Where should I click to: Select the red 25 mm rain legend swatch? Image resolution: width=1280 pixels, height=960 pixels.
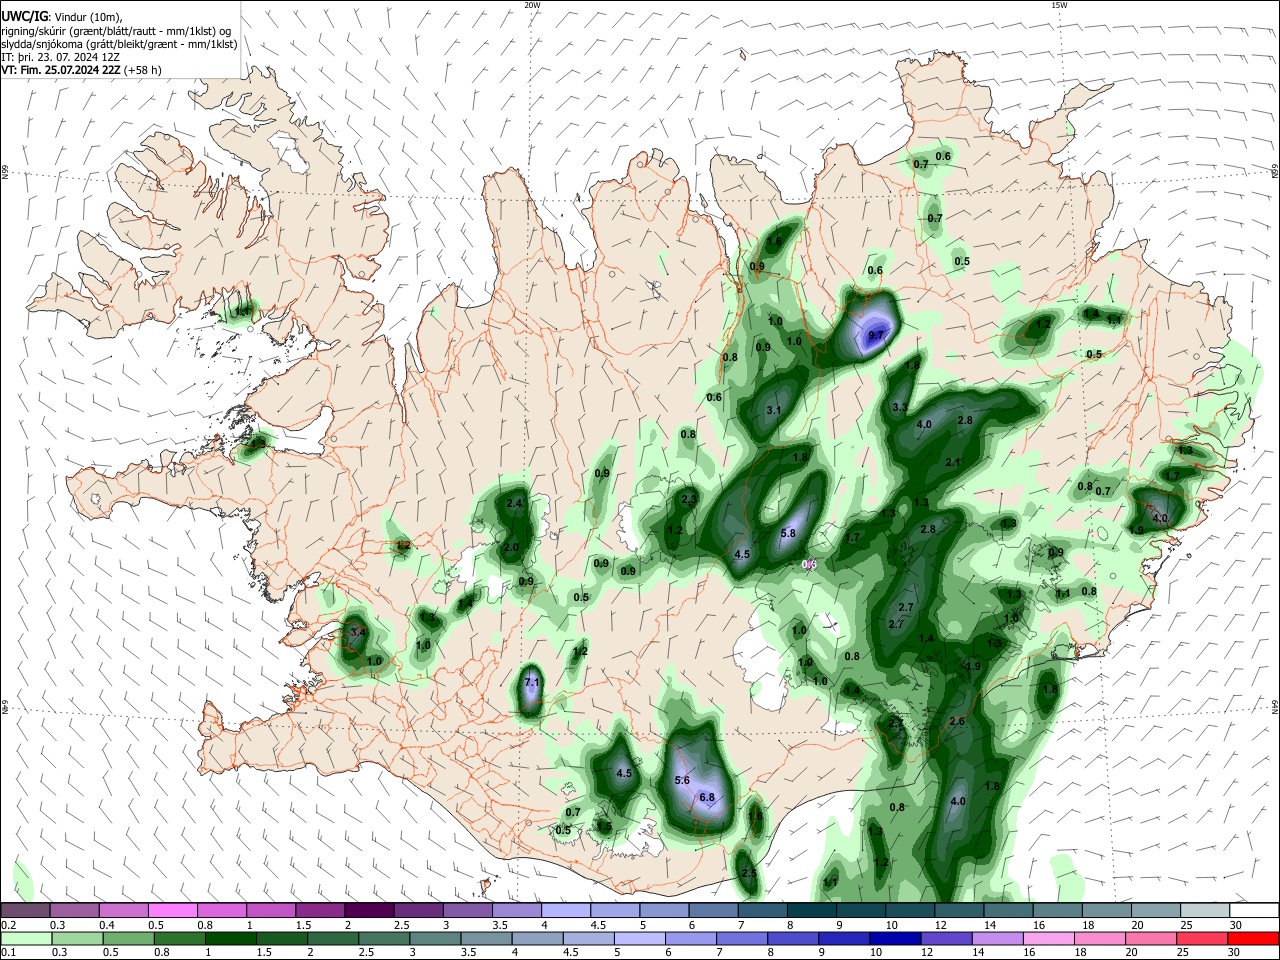(x=1200, y=938)
